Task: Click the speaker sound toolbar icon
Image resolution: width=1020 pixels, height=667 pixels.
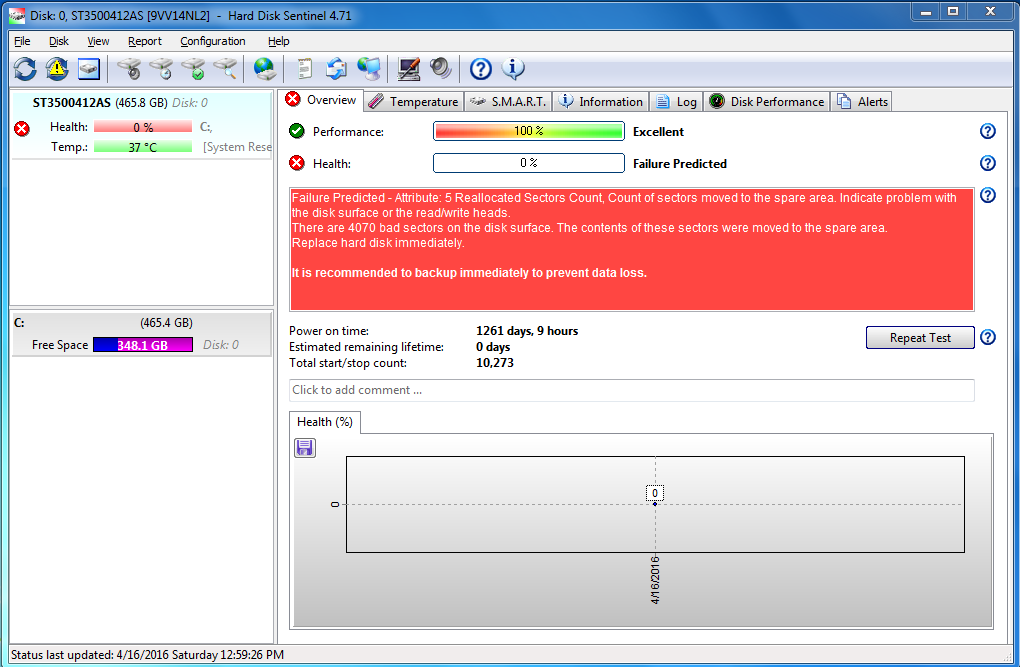Action: point(440,68)
